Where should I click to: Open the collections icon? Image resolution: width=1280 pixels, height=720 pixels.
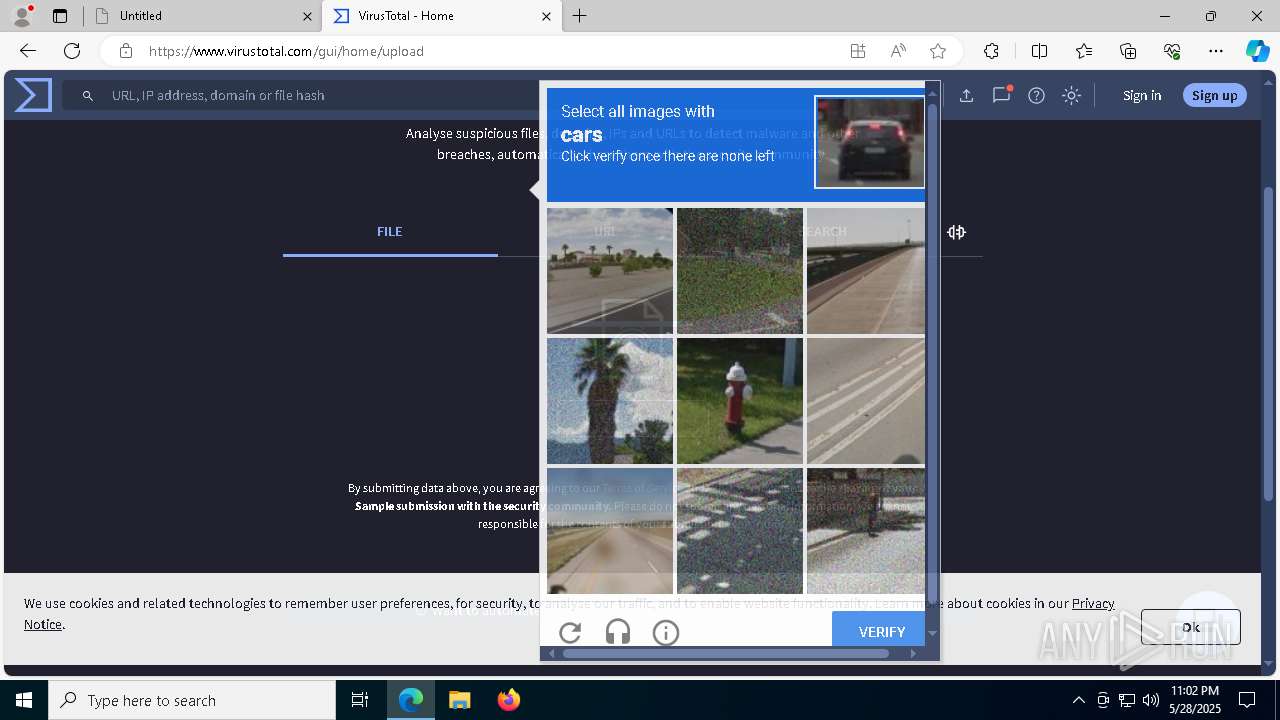coord(1128,51)
